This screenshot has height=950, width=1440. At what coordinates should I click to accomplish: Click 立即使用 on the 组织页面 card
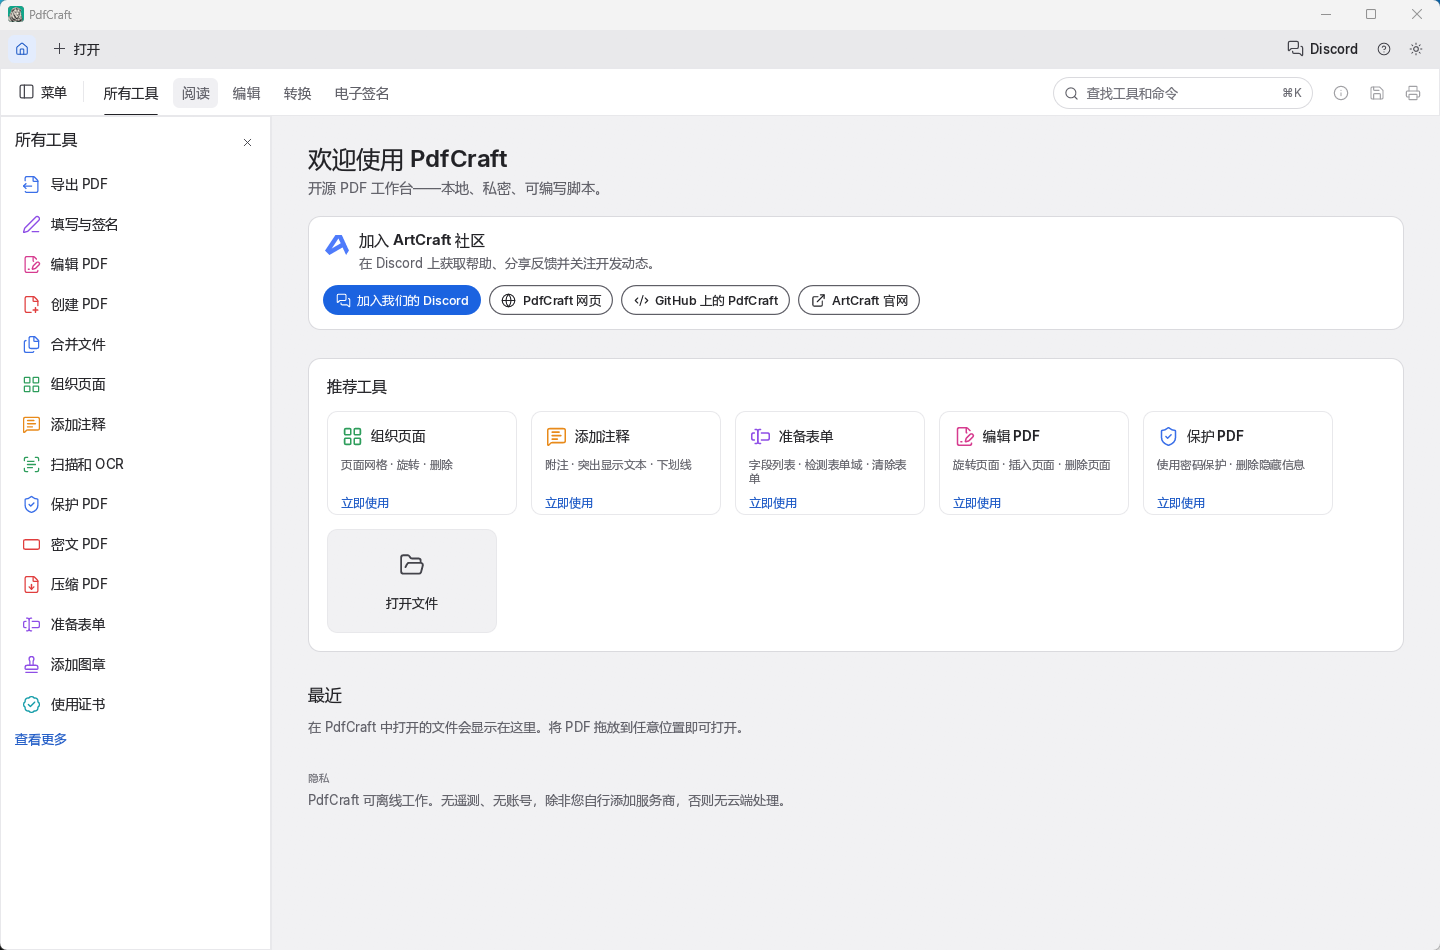(x=365, y=503)
